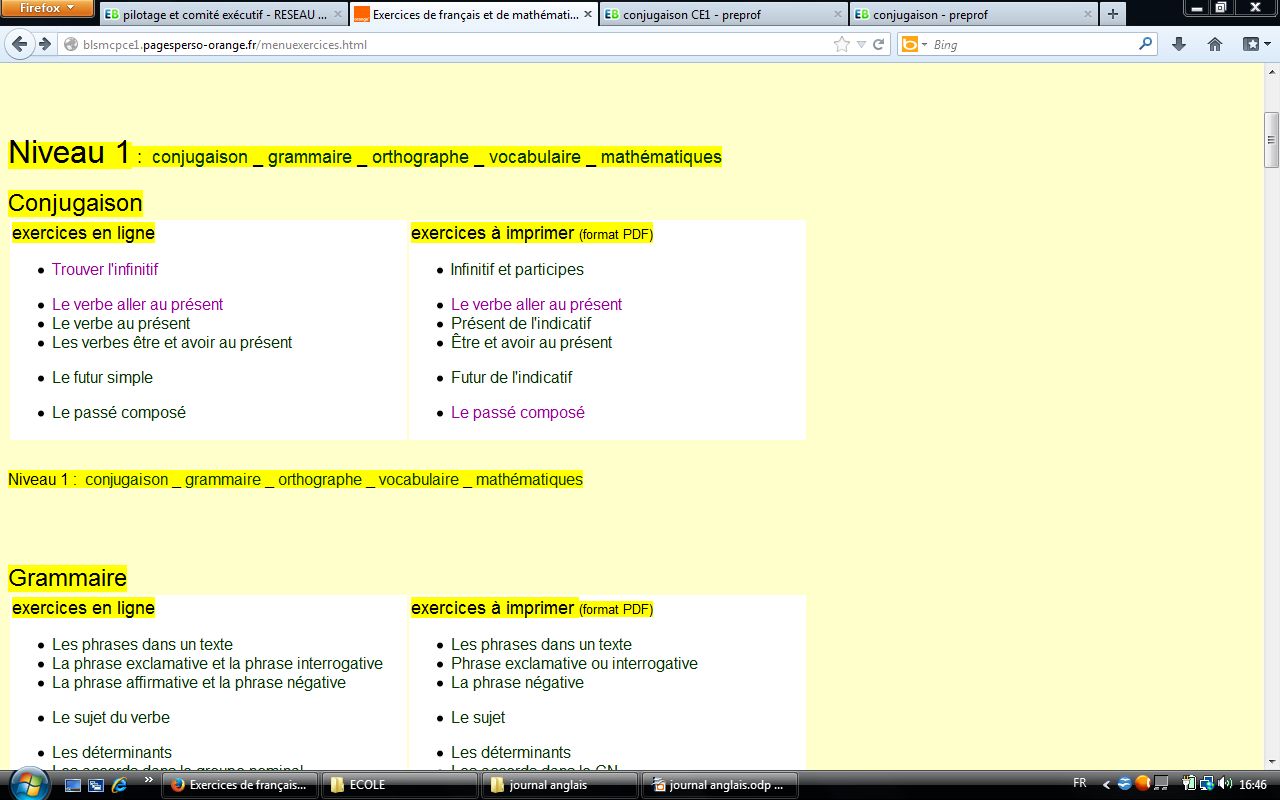Open the 'journal anglais' folder taskbar button

pos(560,785)
